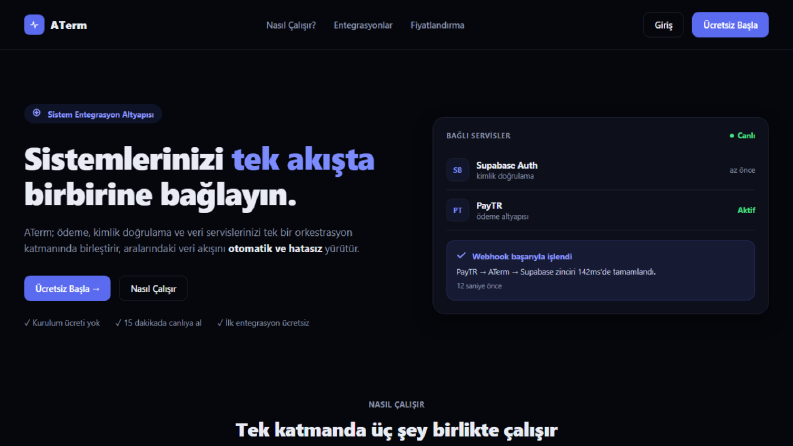793x446 pixels.
Task: Select the PayTR service name
Action: click(489, 206)
